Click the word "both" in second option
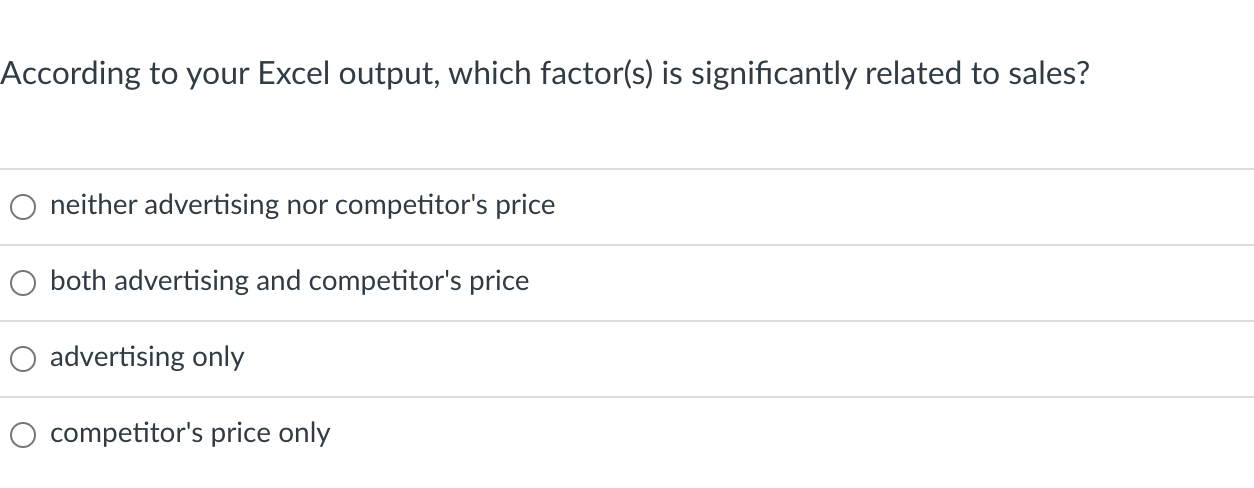The height and width of the screenshot is (488, 1254). point(79,281)
